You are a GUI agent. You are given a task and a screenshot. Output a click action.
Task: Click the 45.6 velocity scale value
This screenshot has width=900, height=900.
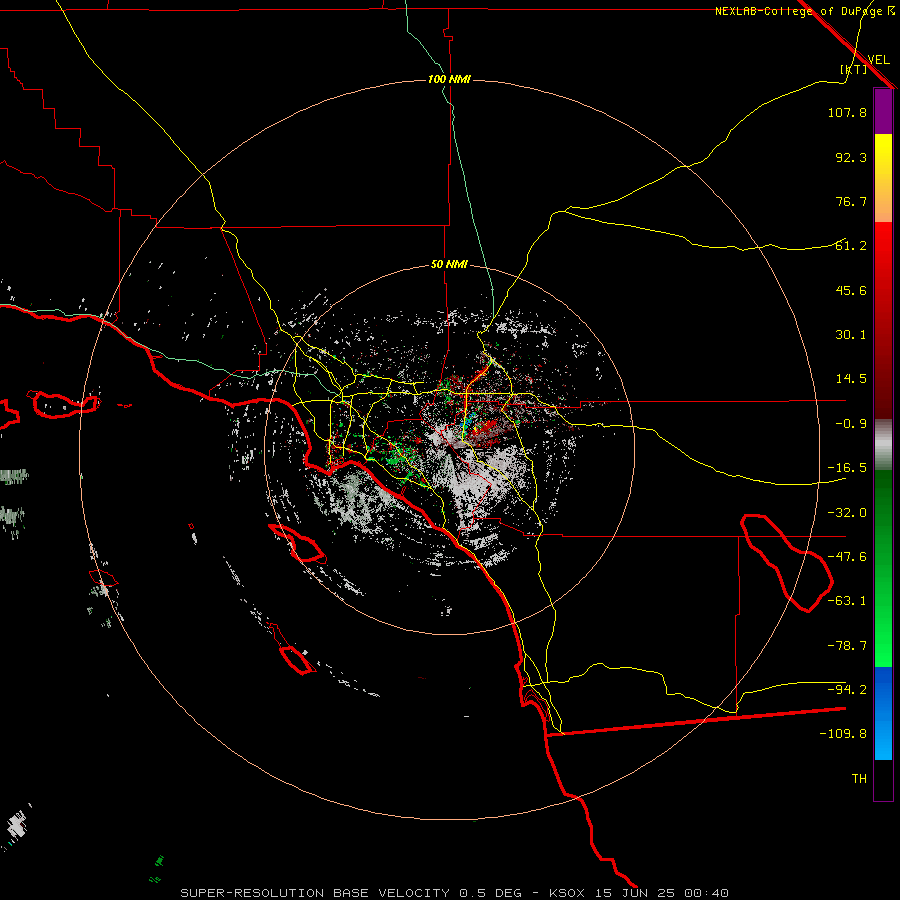pyautogui.click(x=851, y=290)
